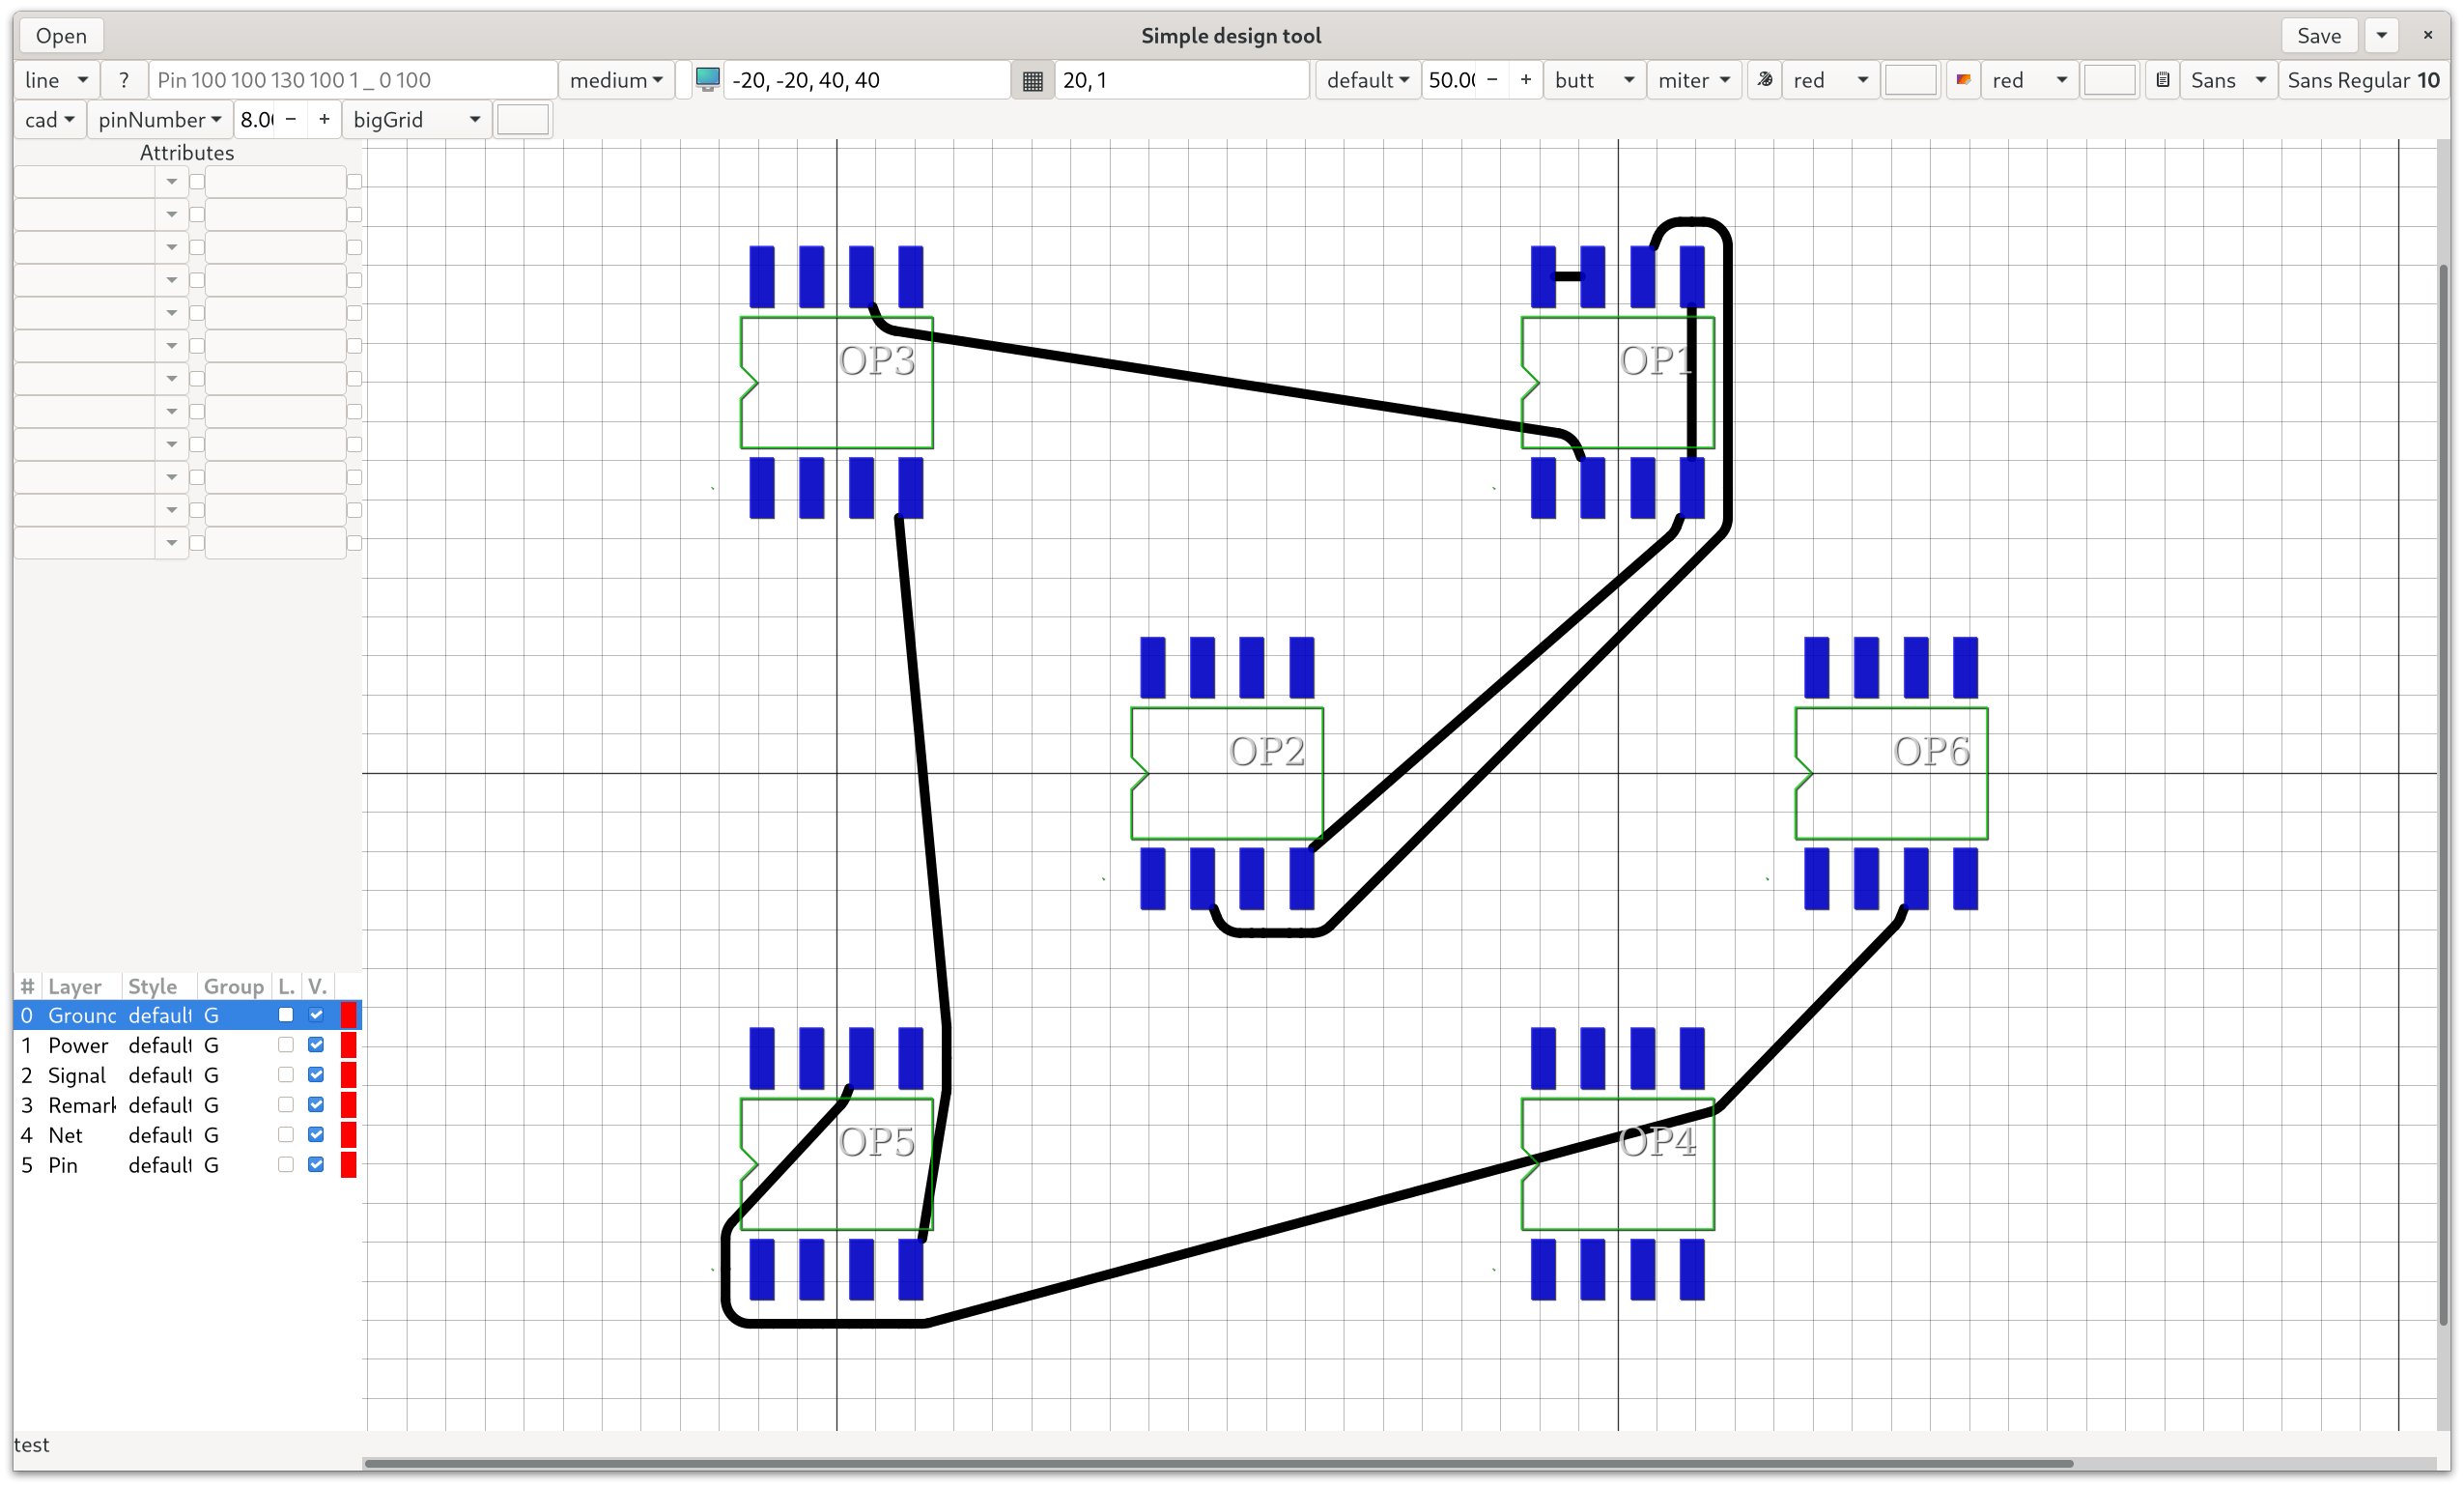2464x1487 pixels.
Task: Click the crossed-pen stroke icon
Action: [x=1764, y=79]
